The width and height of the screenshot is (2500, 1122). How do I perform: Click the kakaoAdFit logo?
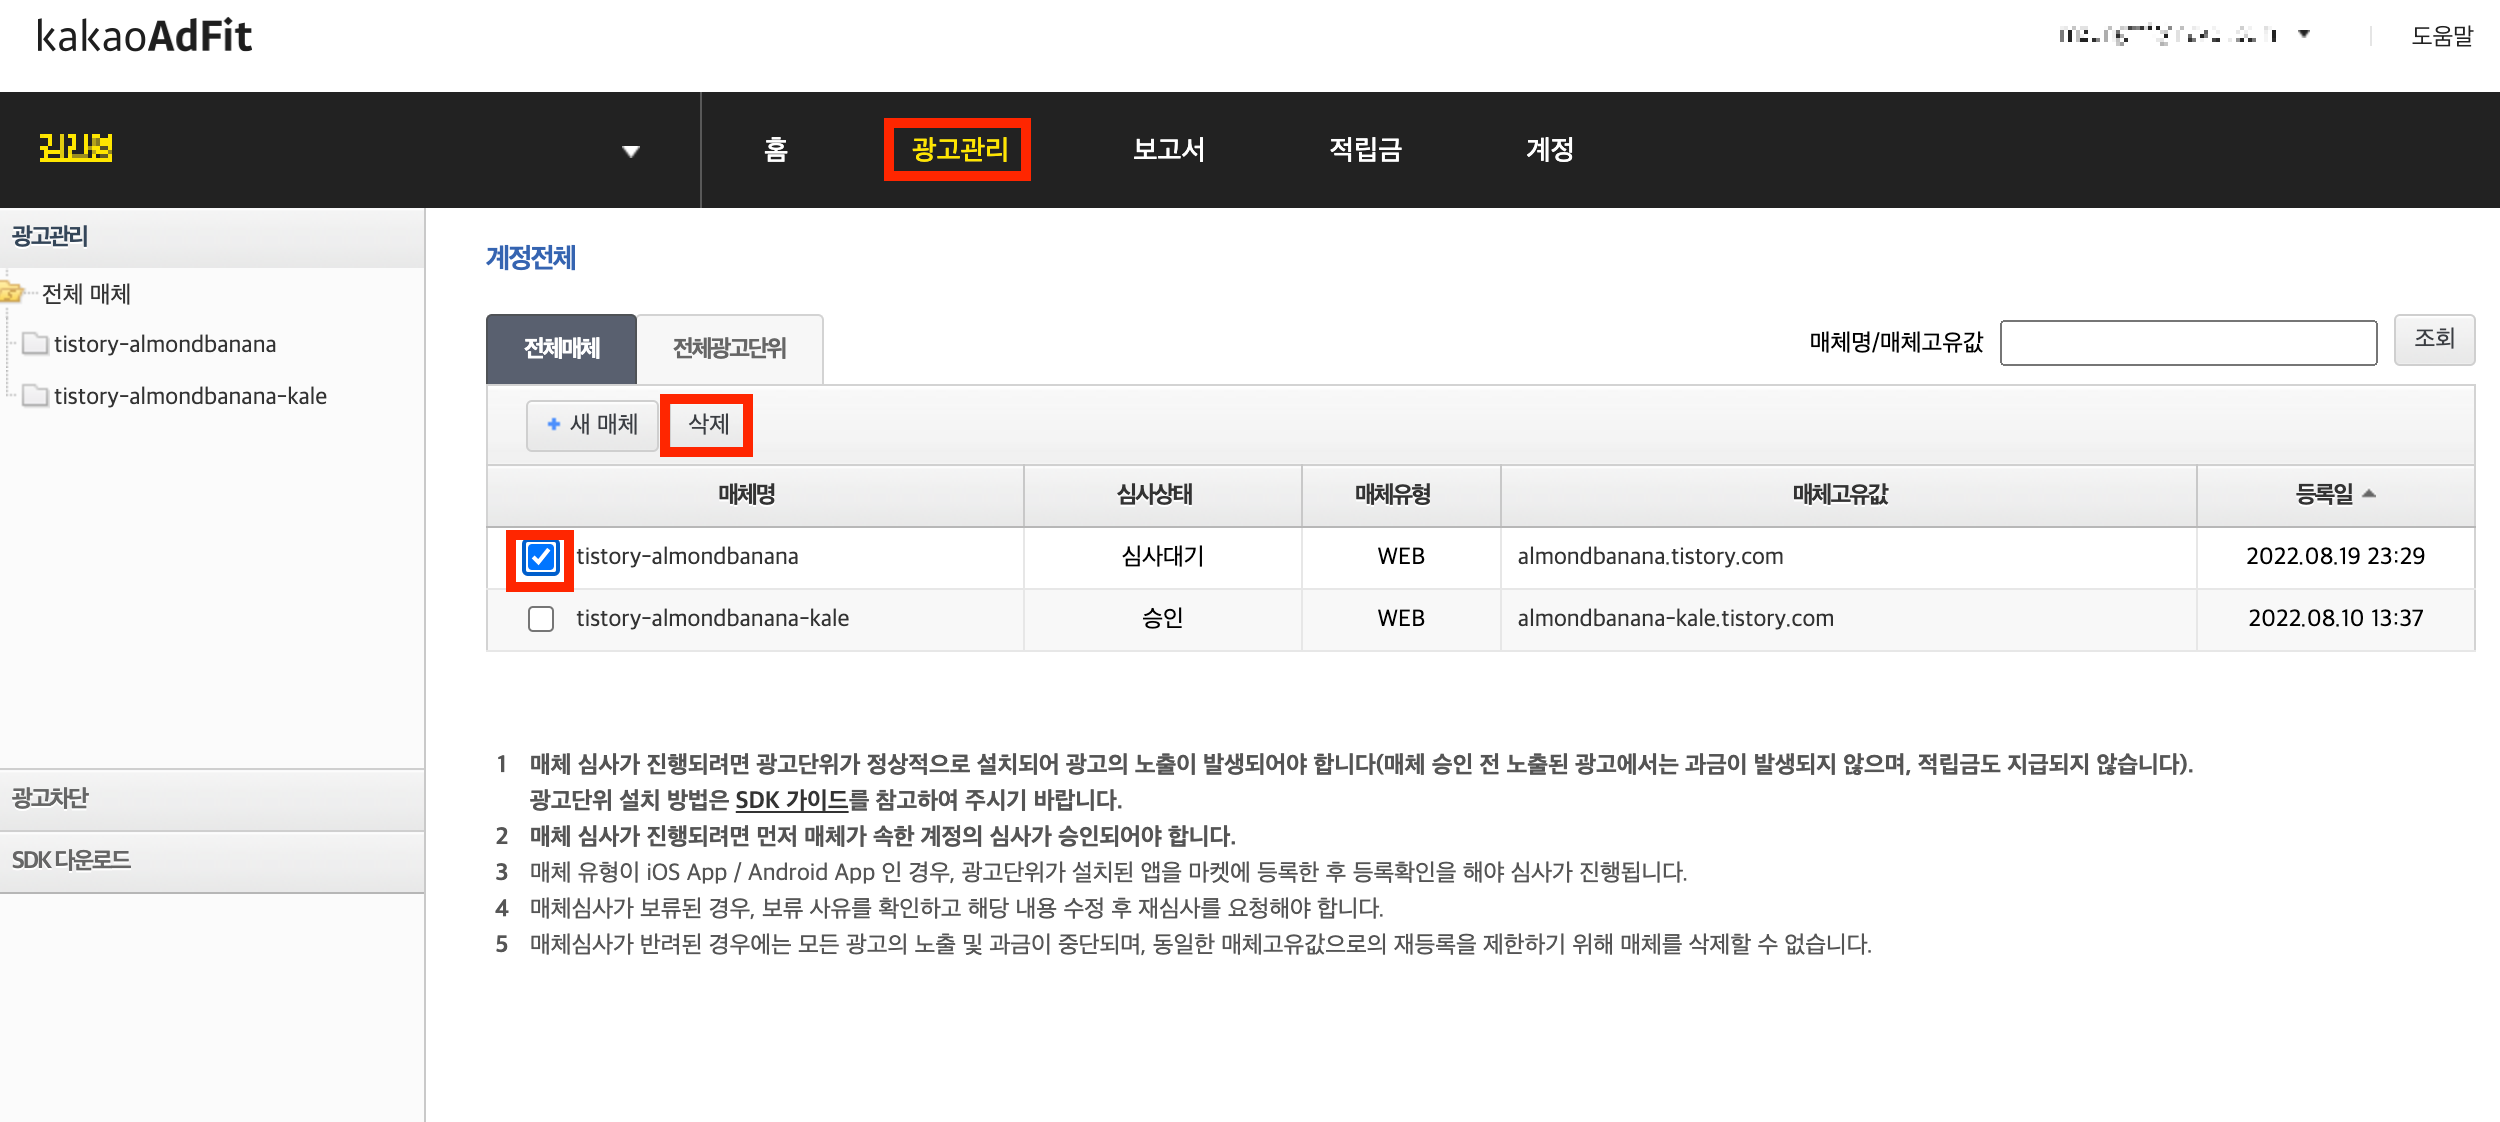point(144,37)
